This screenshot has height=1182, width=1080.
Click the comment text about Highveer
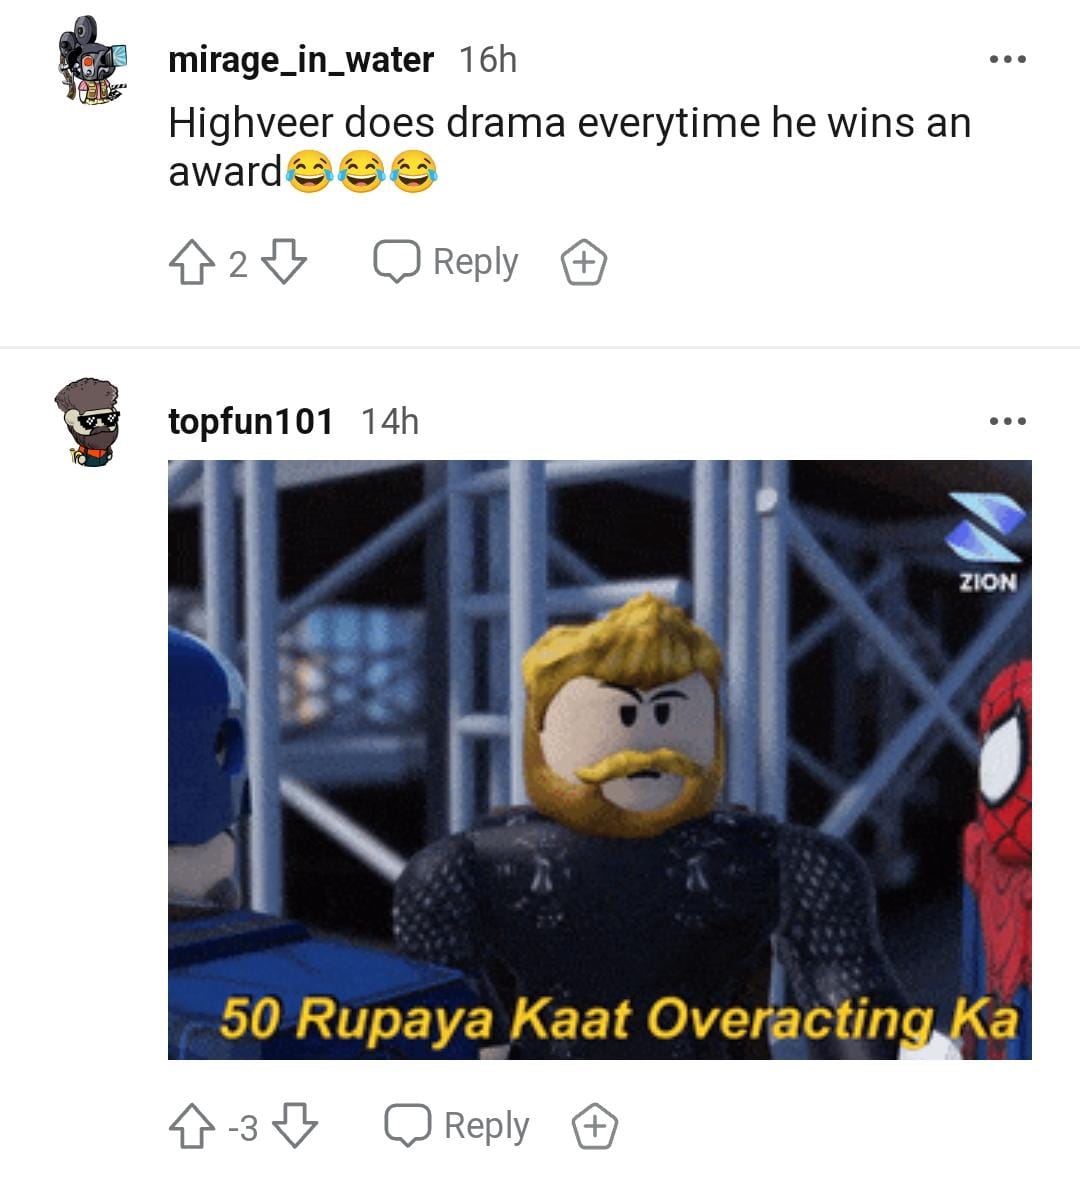570,147
